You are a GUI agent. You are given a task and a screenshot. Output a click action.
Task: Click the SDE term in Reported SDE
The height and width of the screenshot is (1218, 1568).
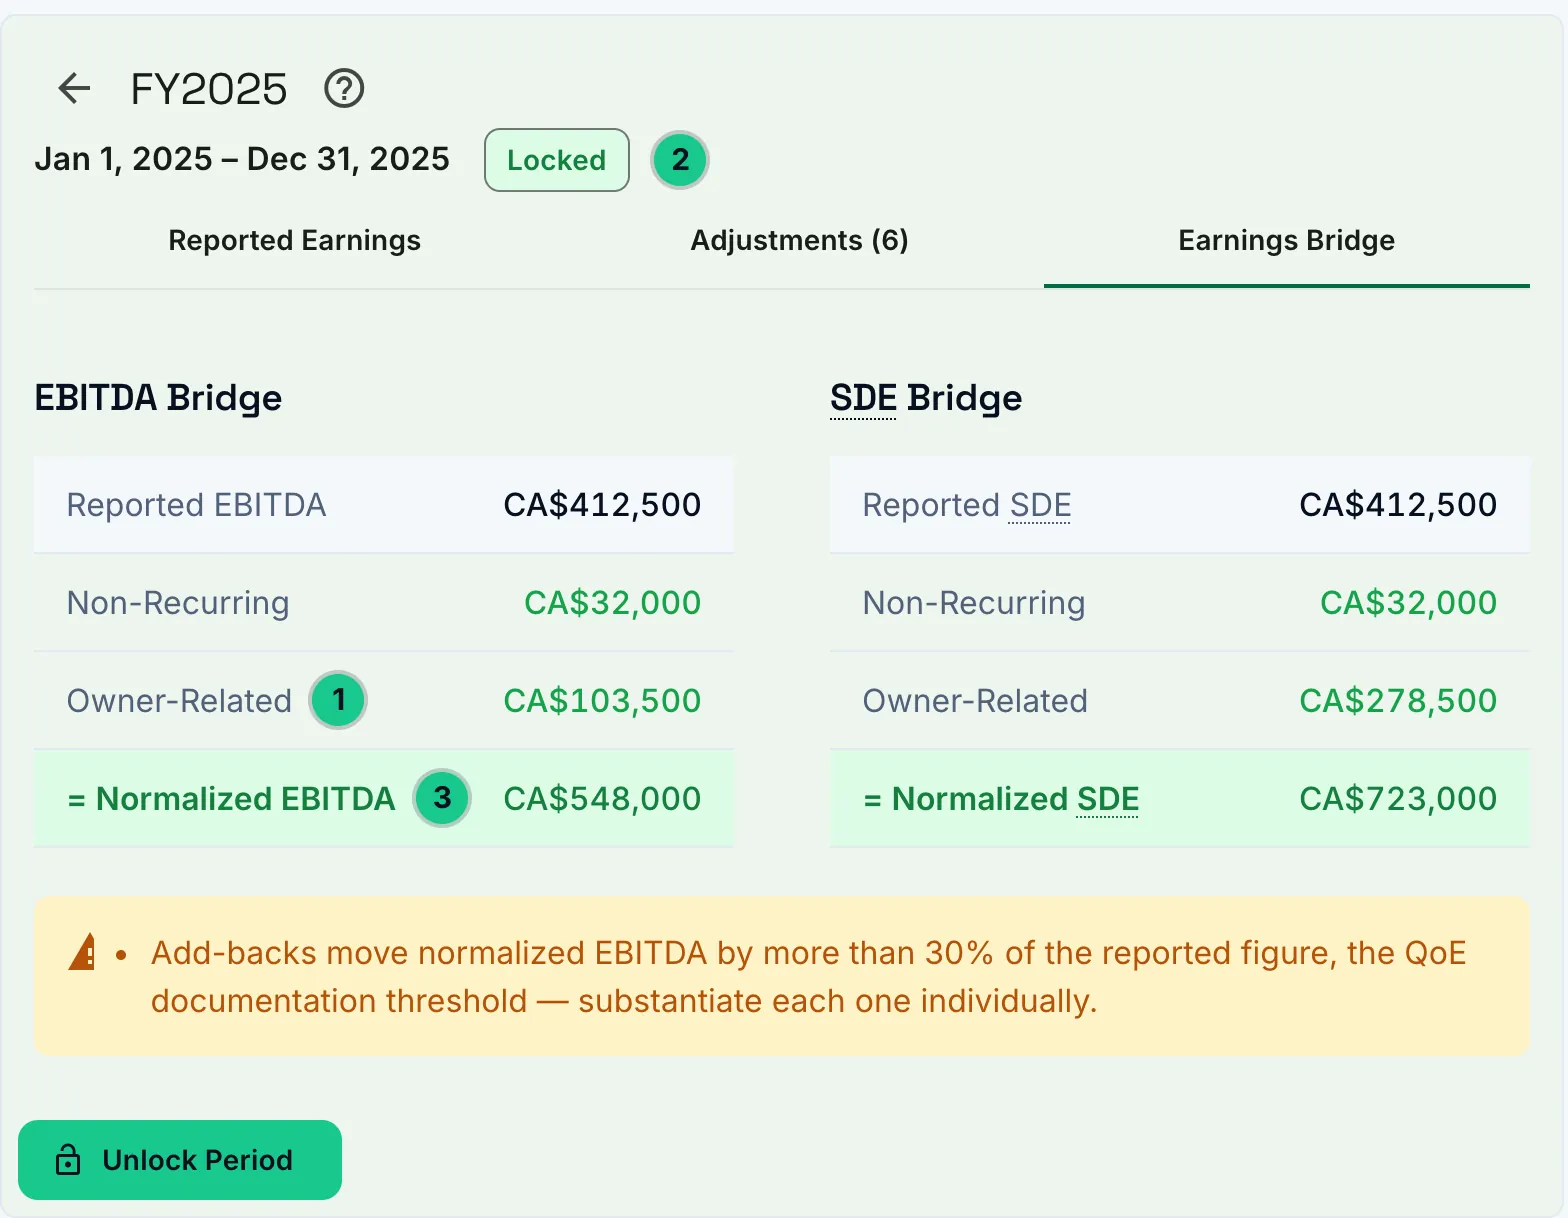pos(1040,505)
